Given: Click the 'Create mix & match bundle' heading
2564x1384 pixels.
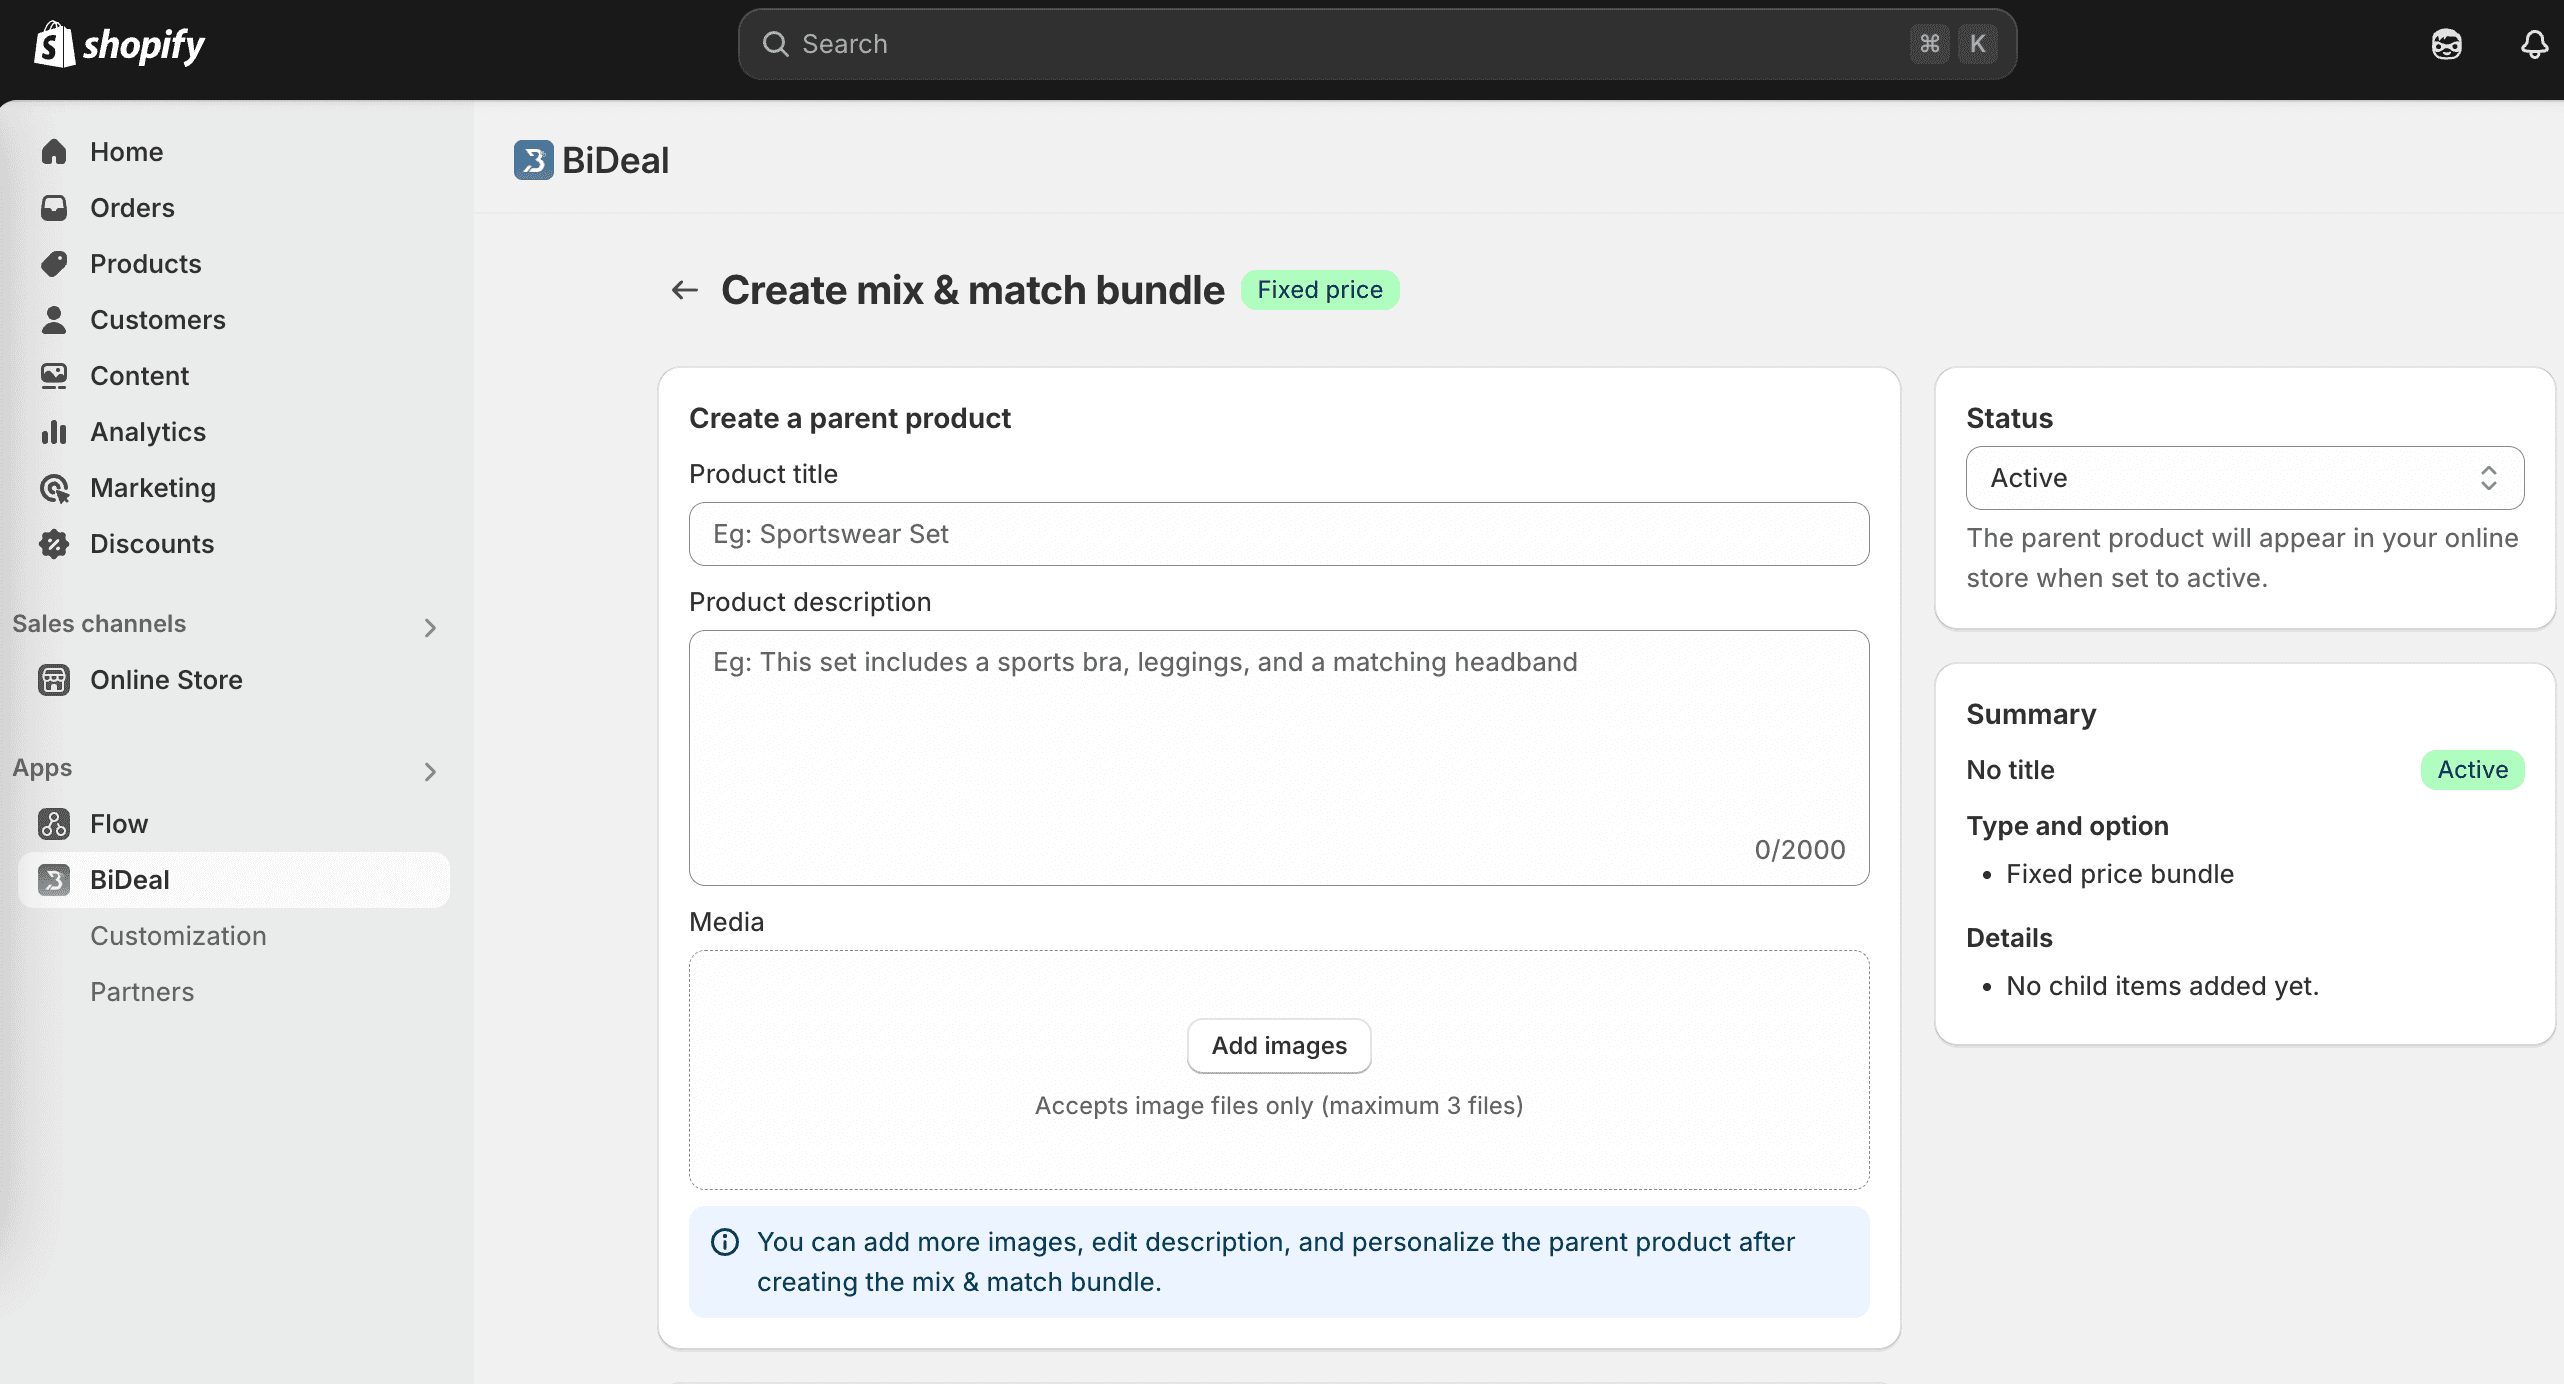Looking at the screenshot, I should click(972, 290).
